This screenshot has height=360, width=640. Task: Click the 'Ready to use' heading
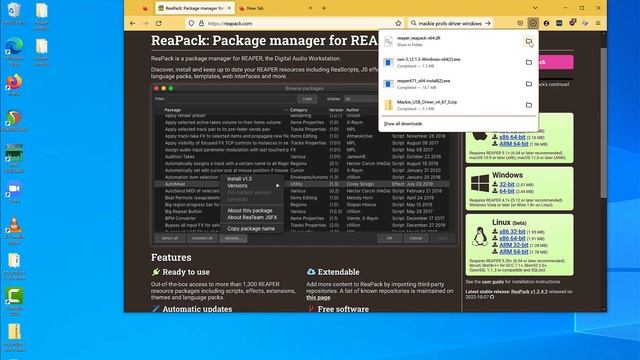[186, 272]
